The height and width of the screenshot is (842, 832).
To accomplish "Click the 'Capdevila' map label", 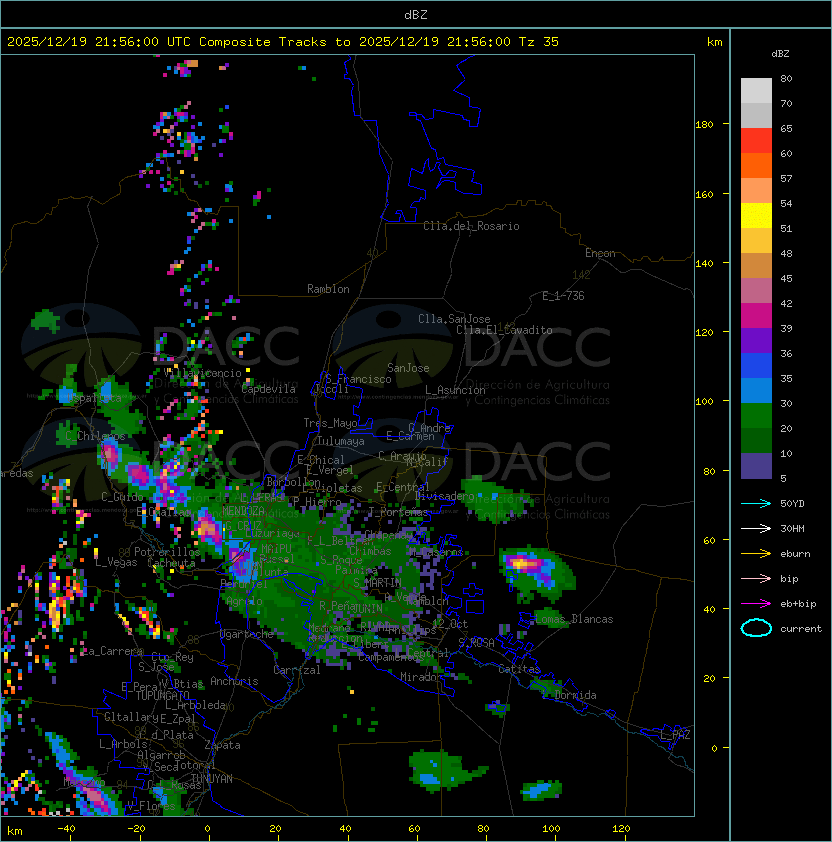I will pyautogui.click(x=268, y=389).
